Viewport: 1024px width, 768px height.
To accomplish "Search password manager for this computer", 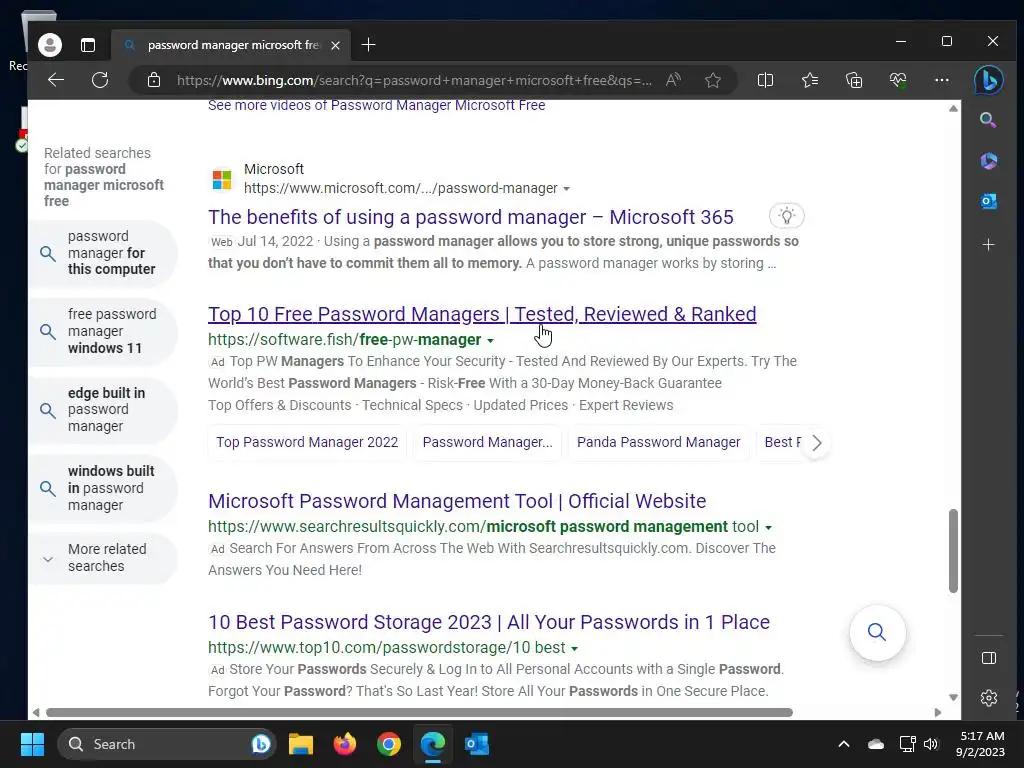I will click(x=103, y=253).
